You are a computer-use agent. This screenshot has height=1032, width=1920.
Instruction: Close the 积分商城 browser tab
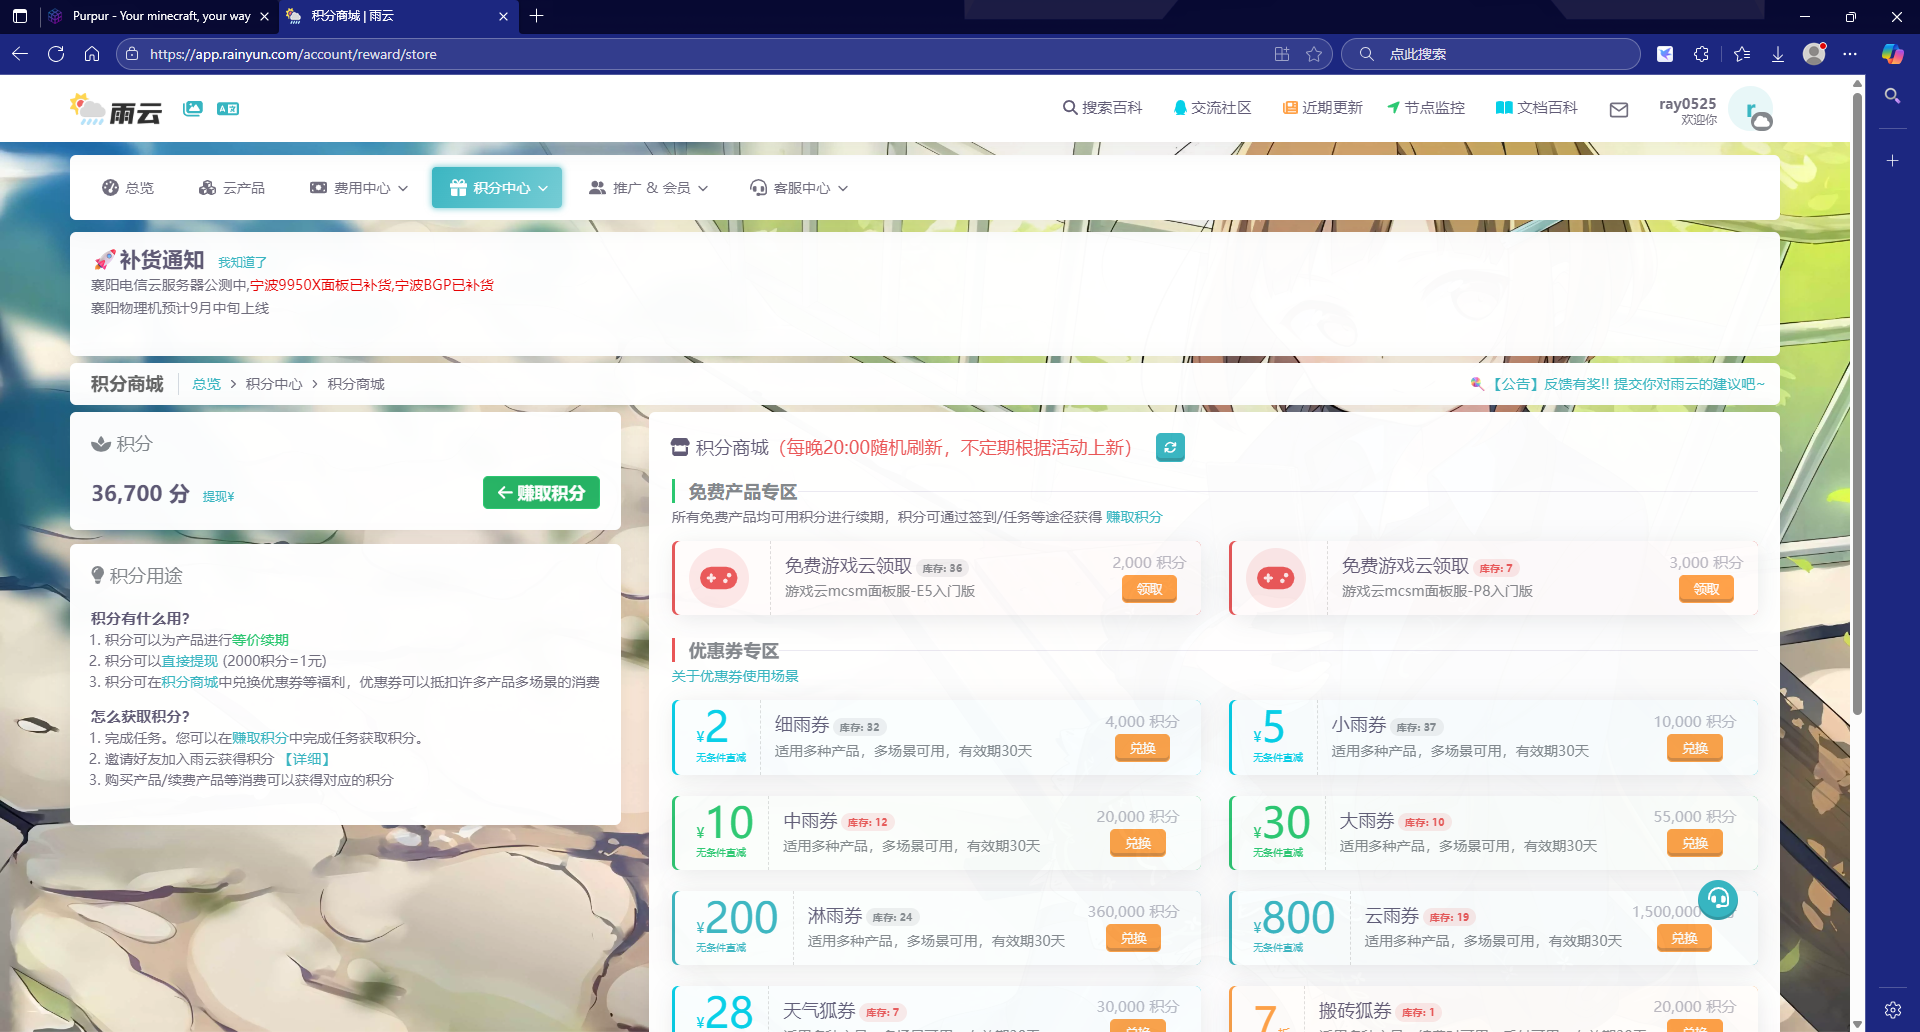click(503, 16)
